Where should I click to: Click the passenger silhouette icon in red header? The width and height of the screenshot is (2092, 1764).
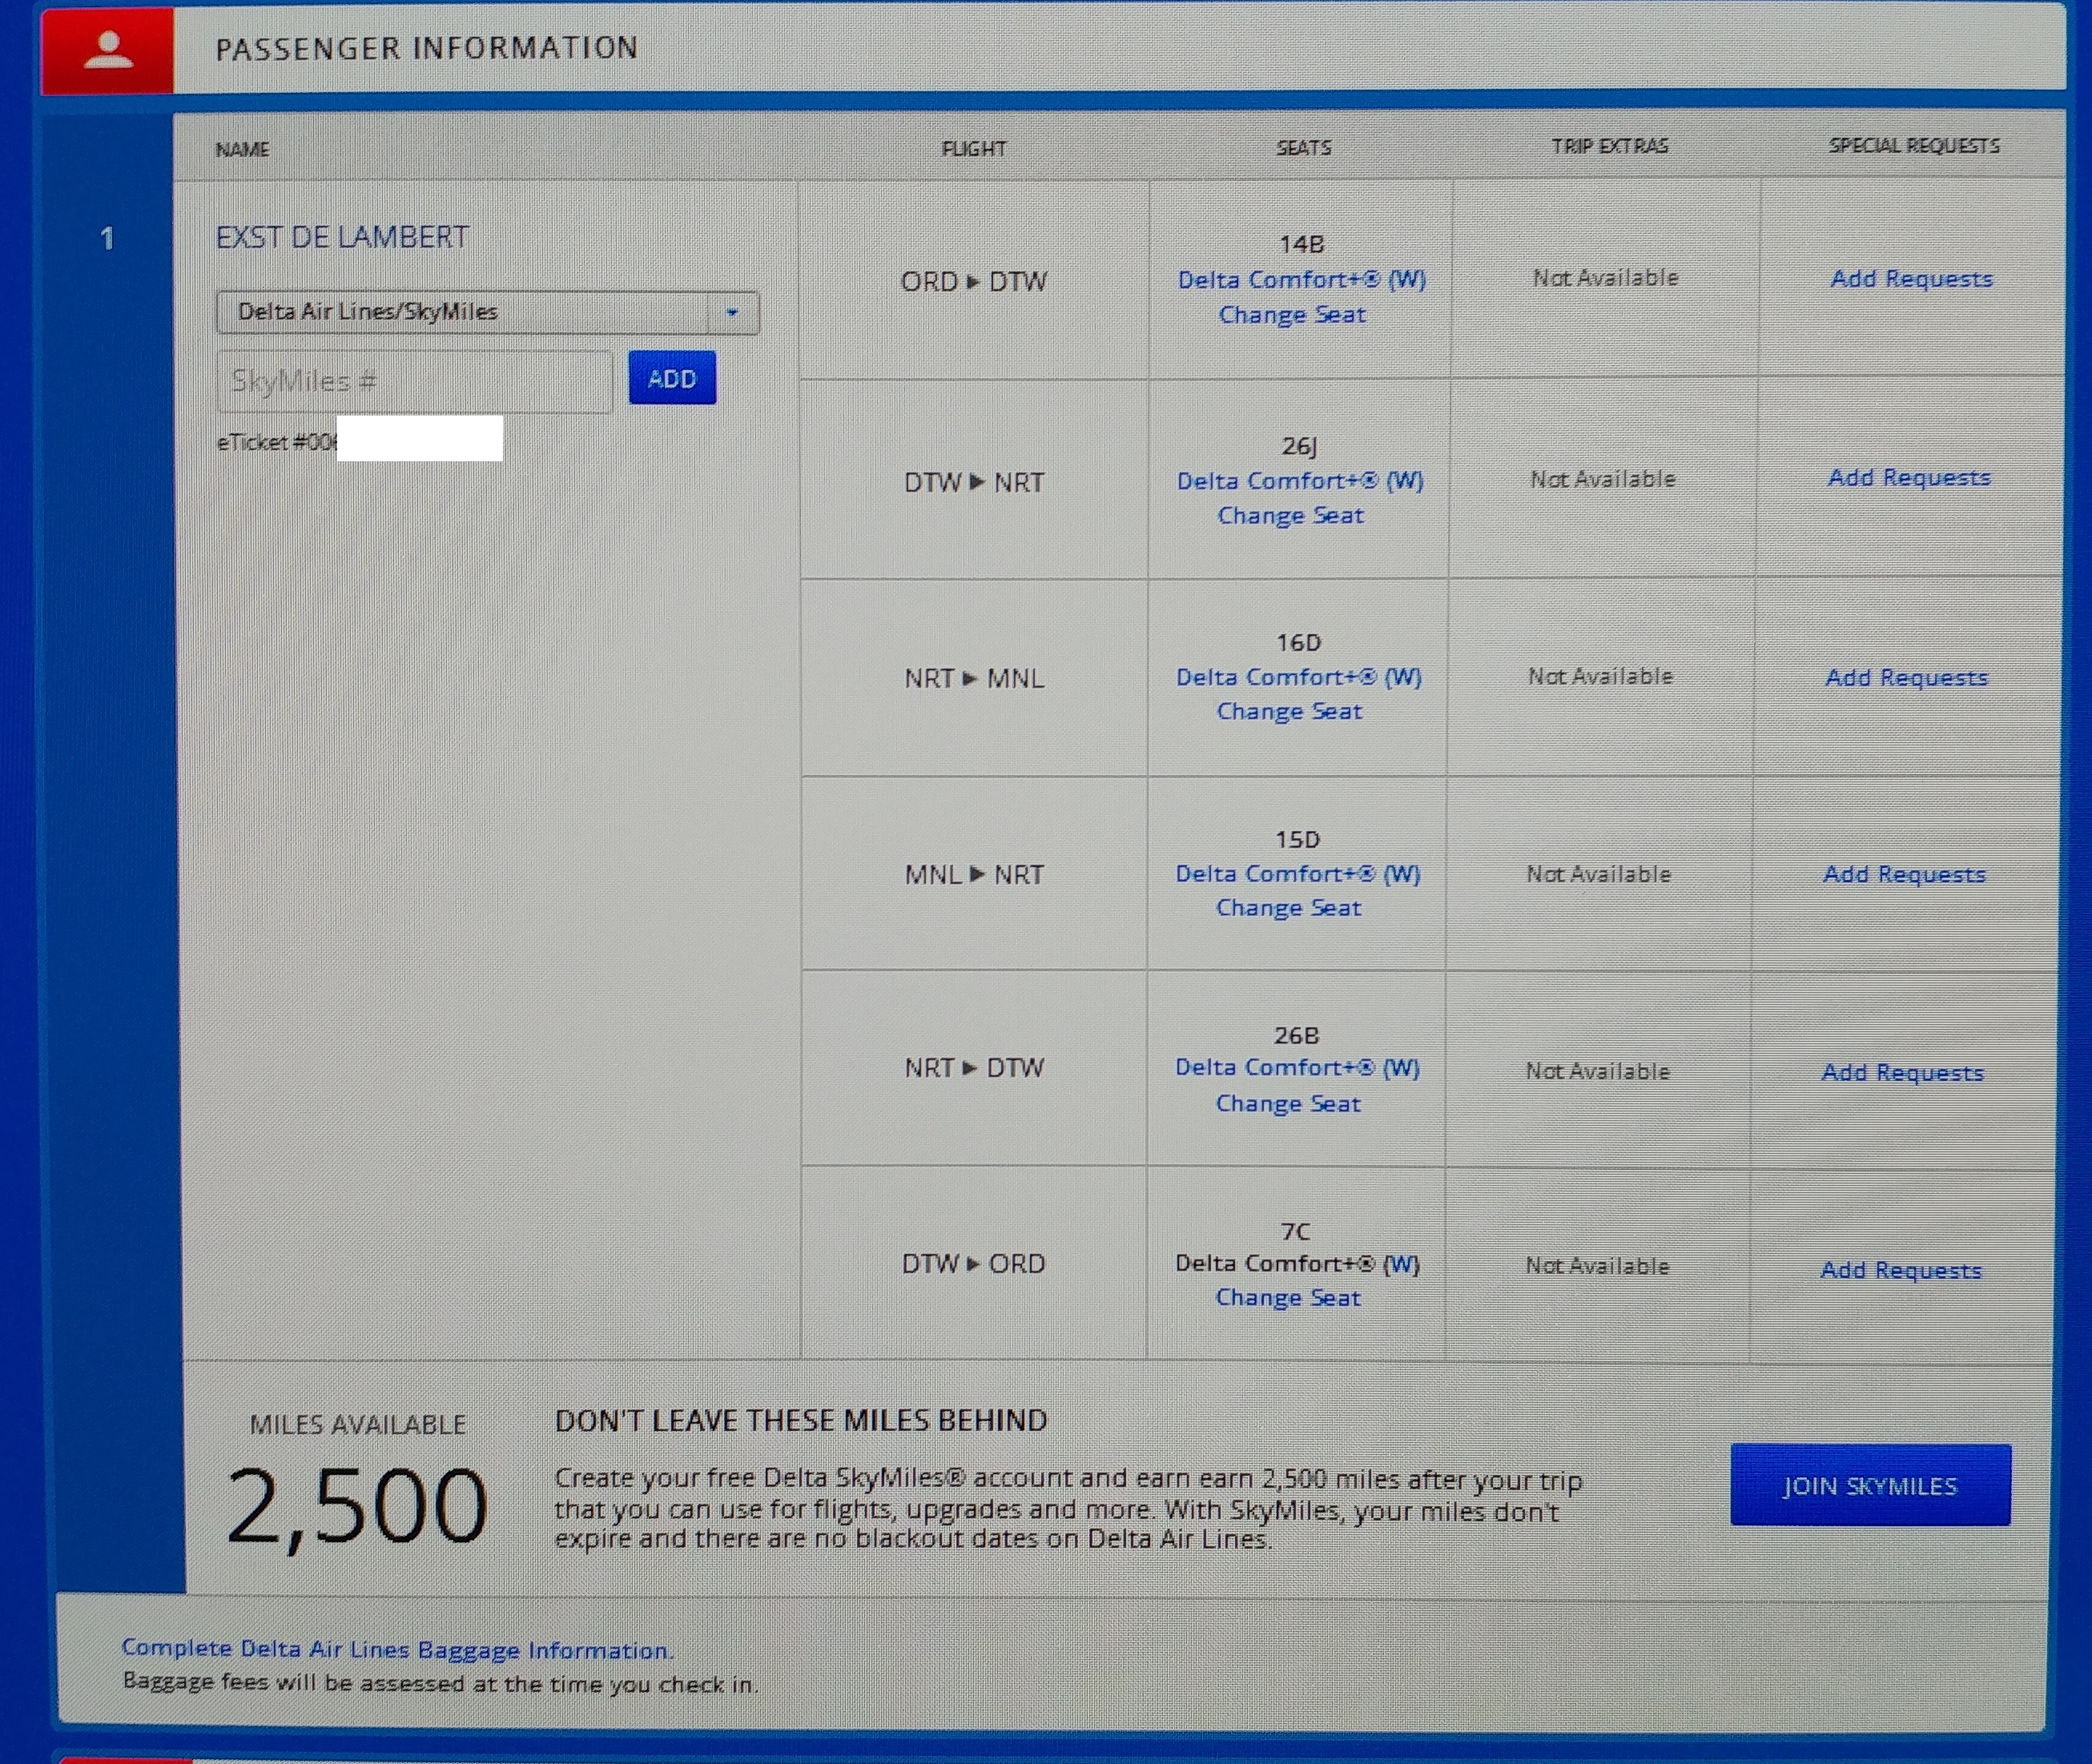point(108,50)
